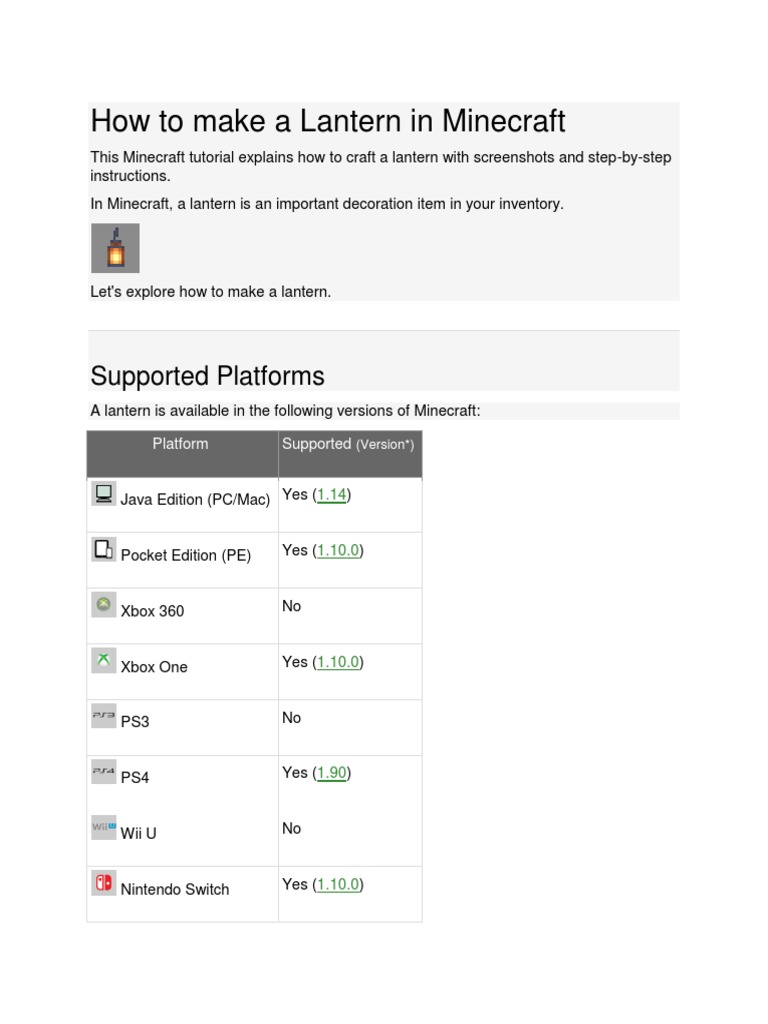This screenshot has height=1024, width=768.
Task: Click the 'How to make a Lantern in Minecraft' title
Action: [x=328, y=121]
